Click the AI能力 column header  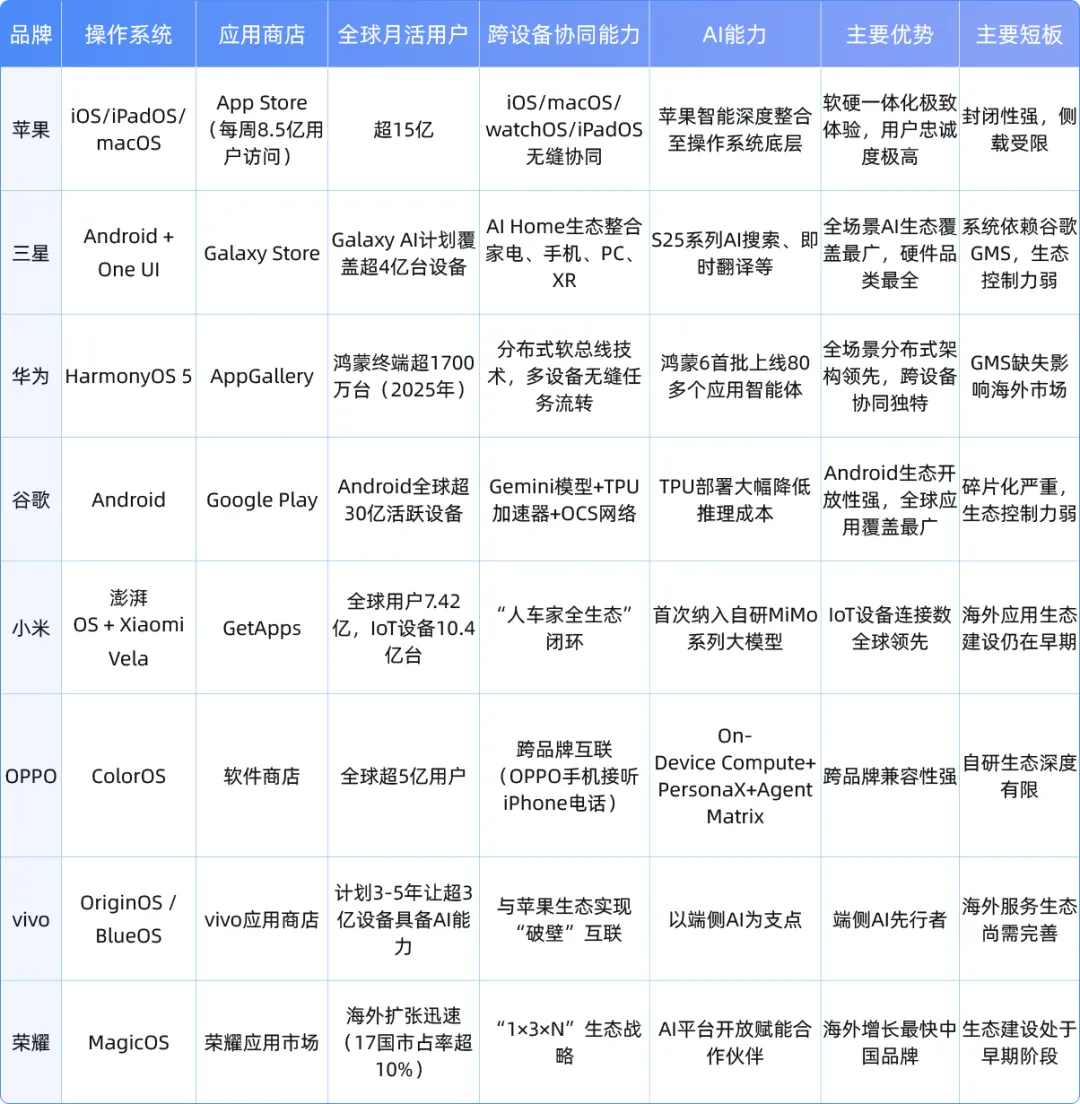click(x=735, y=34)
